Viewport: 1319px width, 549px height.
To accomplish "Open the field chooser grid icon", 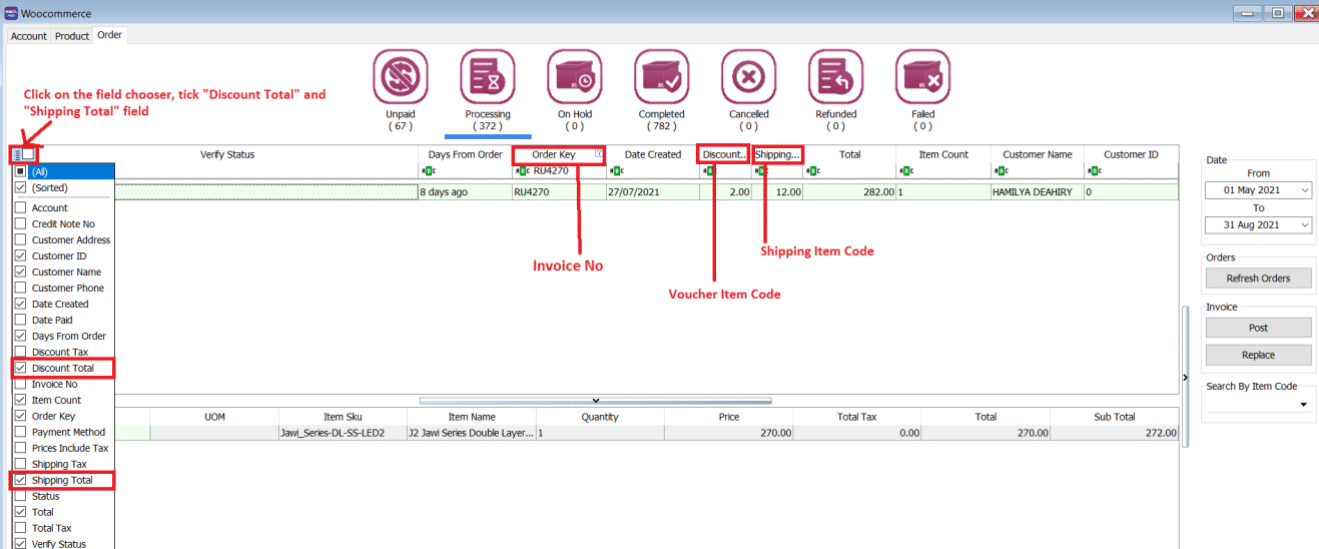I will pos(20,154).
